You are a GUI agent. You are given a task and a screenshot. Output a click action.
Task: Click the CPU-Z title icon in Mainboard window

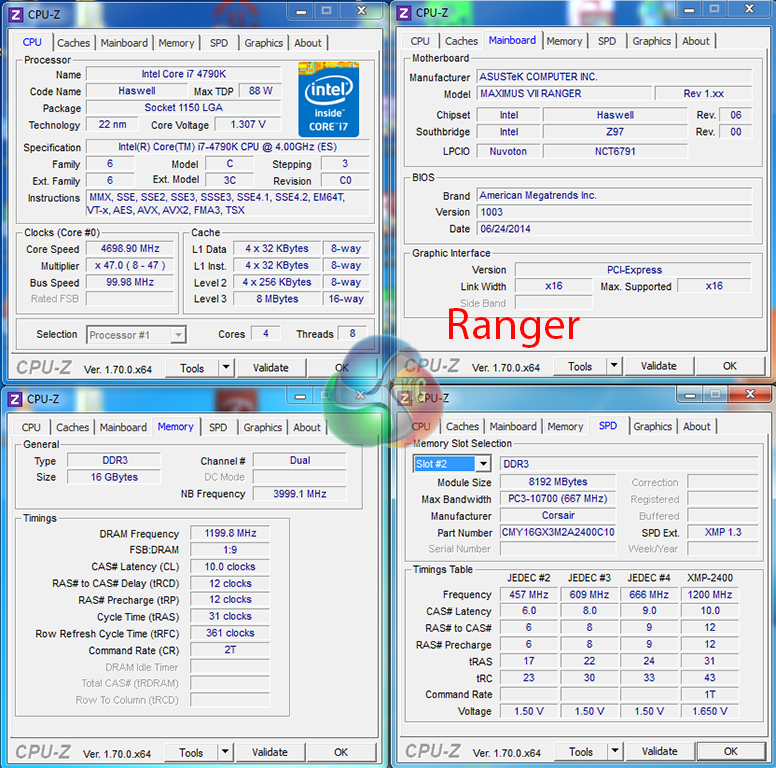point(404,13)
